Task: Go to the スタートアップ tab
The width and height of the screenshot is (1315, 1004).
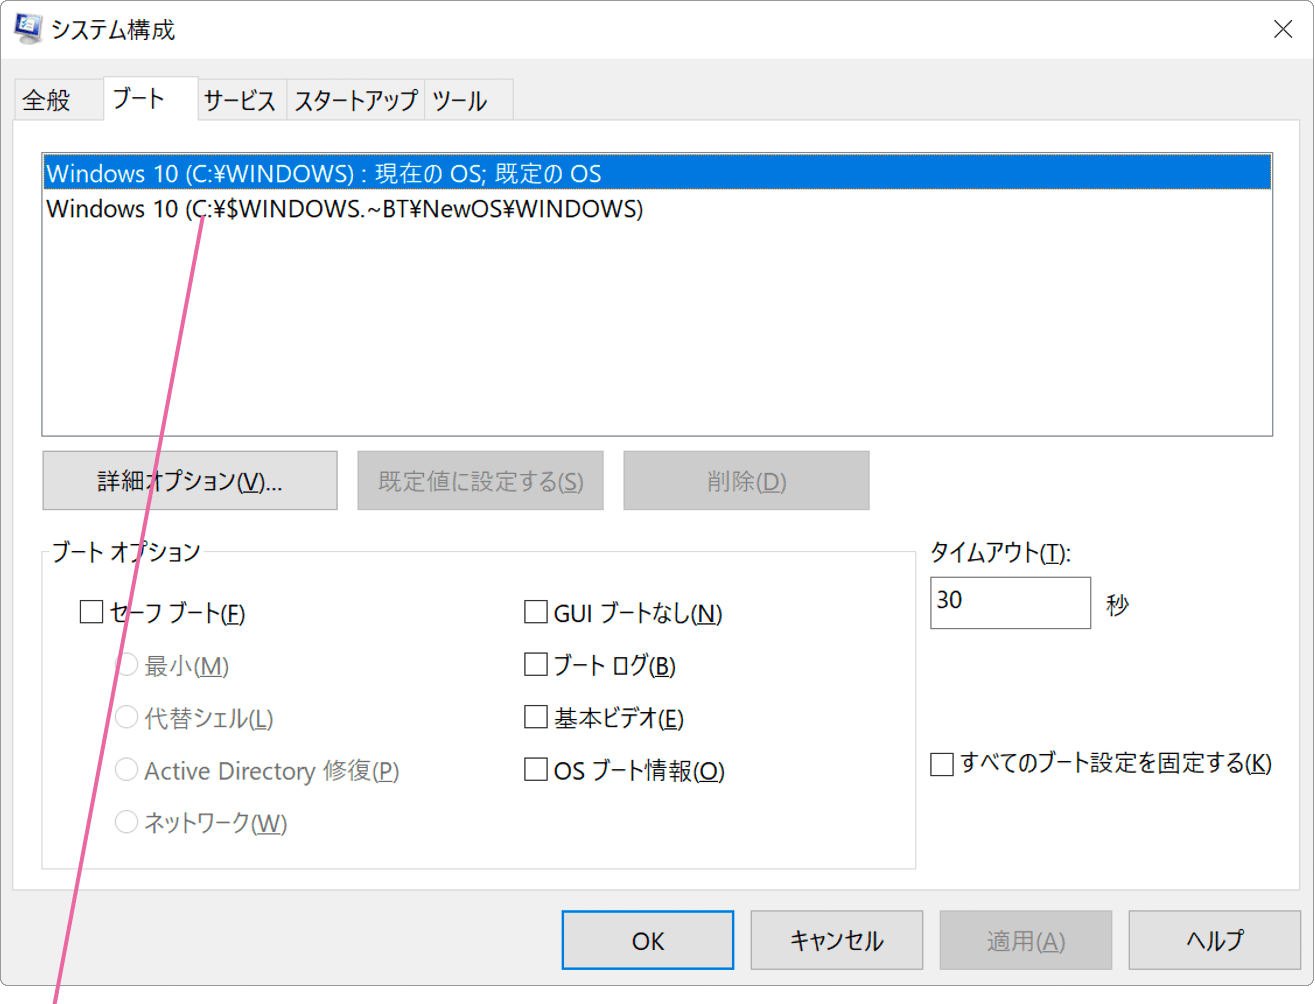Action: (355, 100)
